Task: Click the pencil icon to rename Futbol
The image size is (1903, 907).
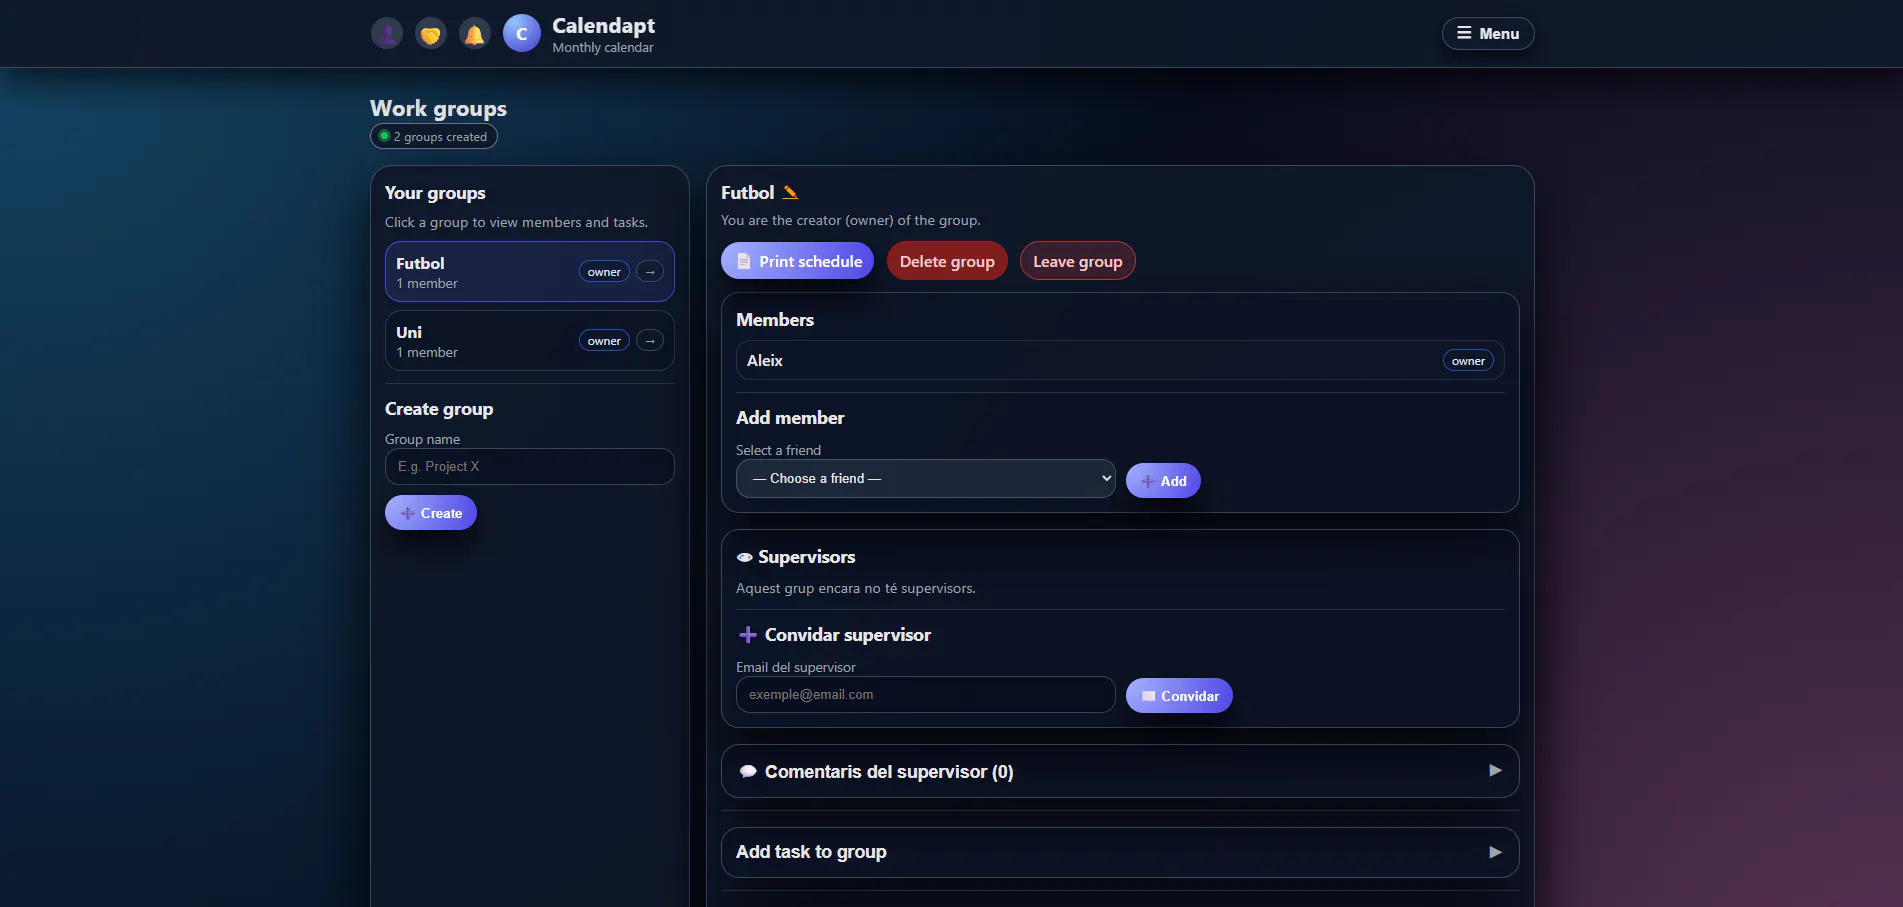Action: (790, 192)
